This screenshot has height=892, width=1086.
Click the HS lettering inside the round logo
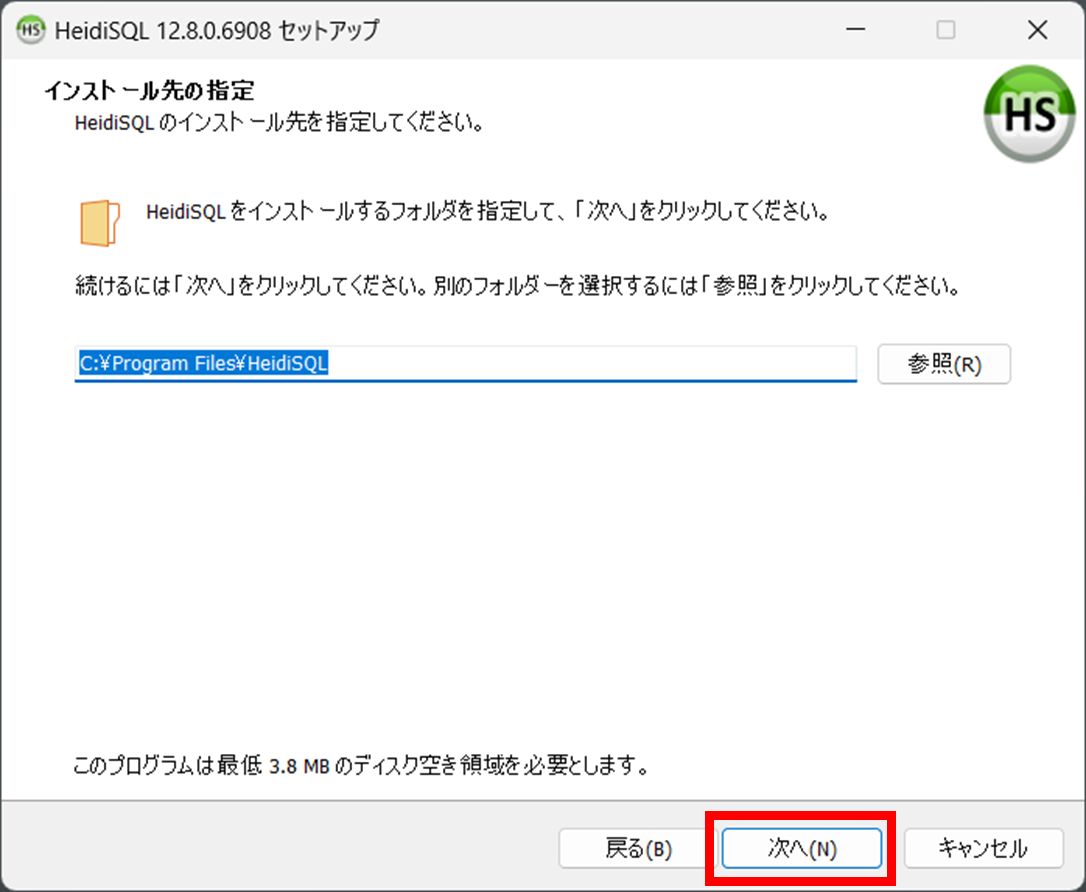point(1028,115)
